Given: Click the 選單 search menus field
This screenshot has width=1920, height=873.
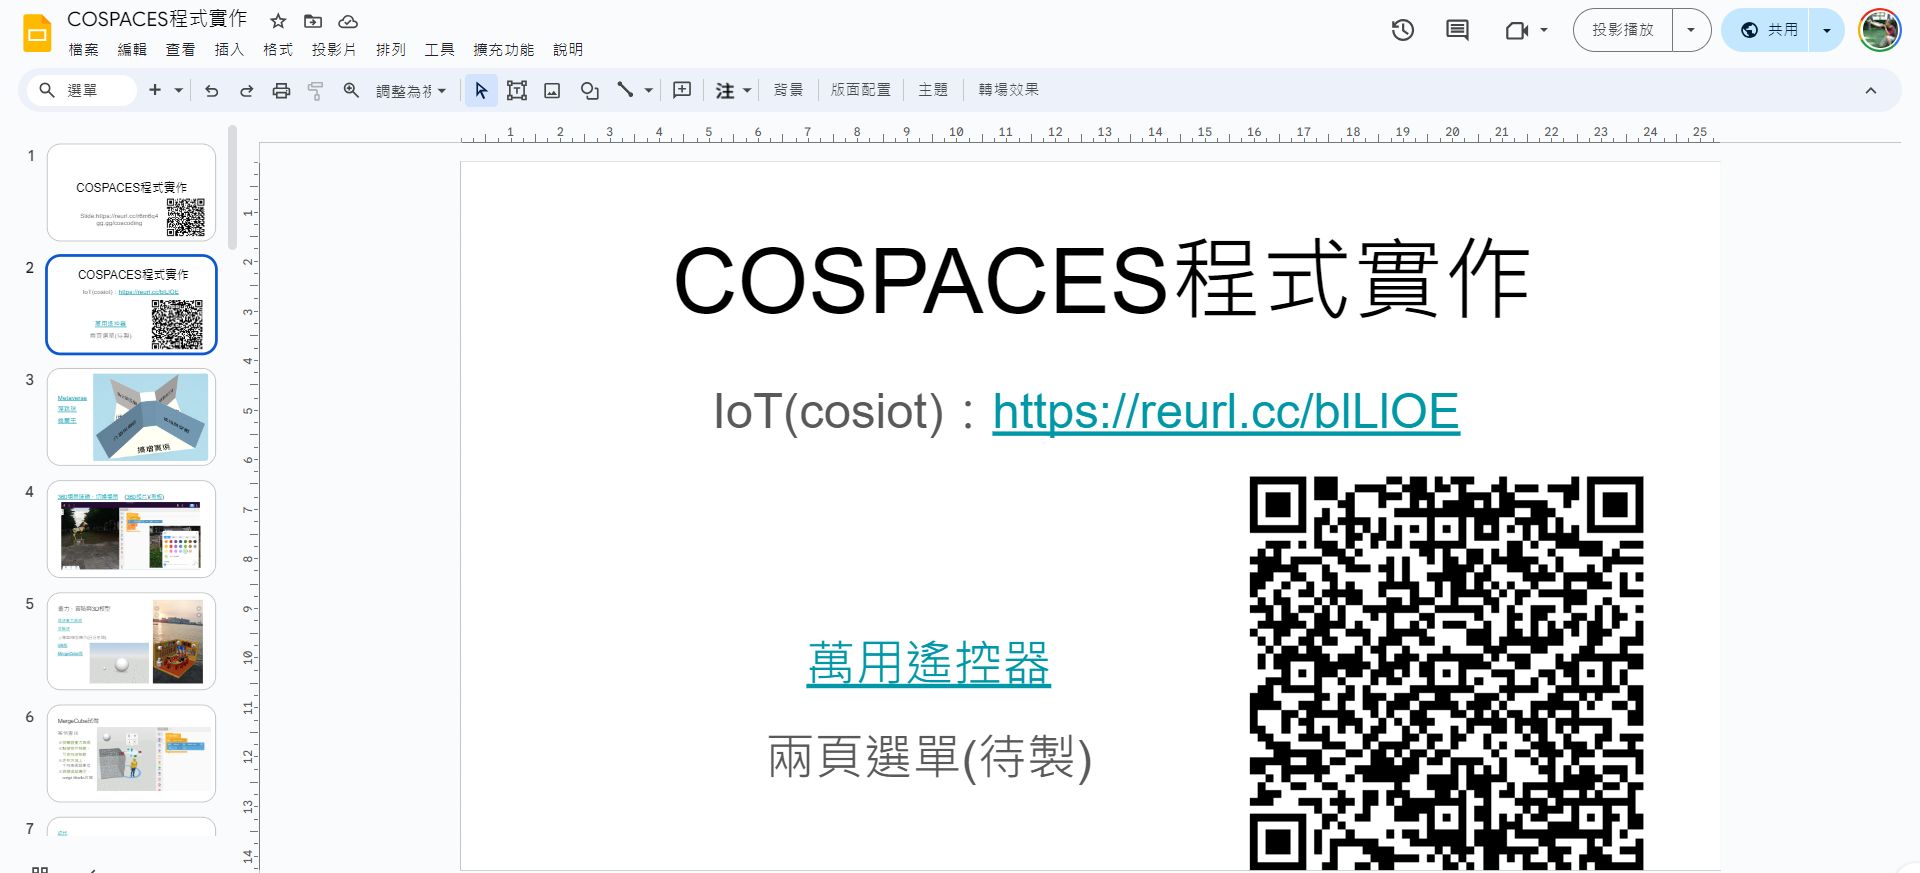Looking at the screenshot, I should (x=82, y=90).
